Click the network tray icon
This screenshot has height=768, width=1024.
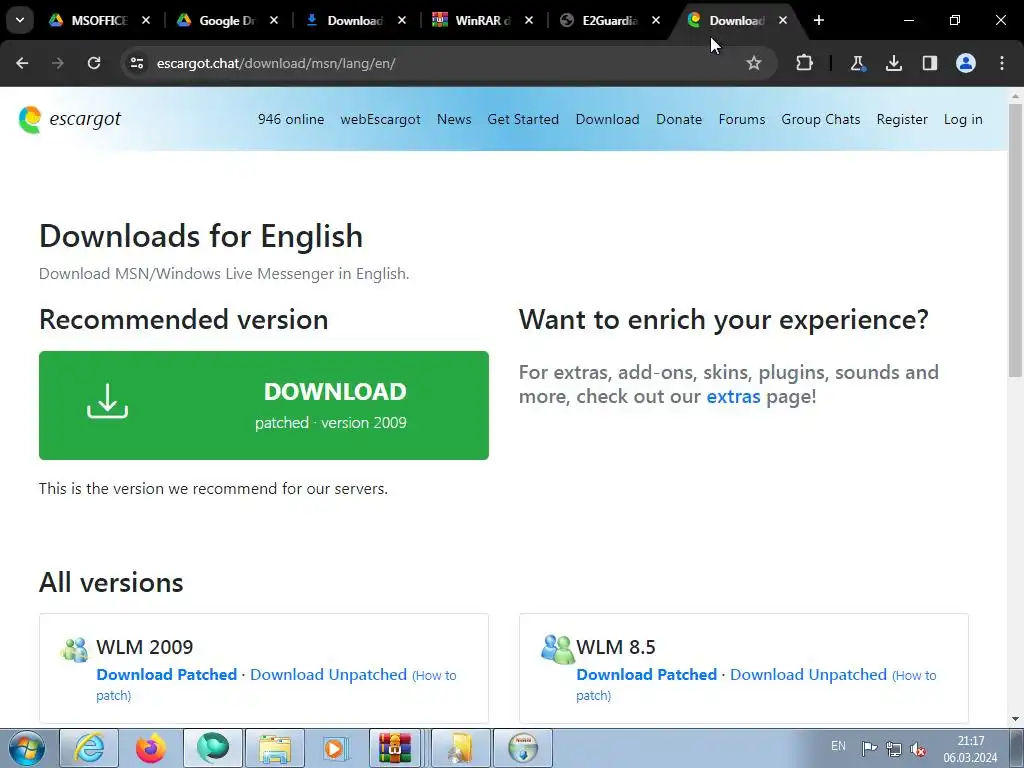[893, 748]
